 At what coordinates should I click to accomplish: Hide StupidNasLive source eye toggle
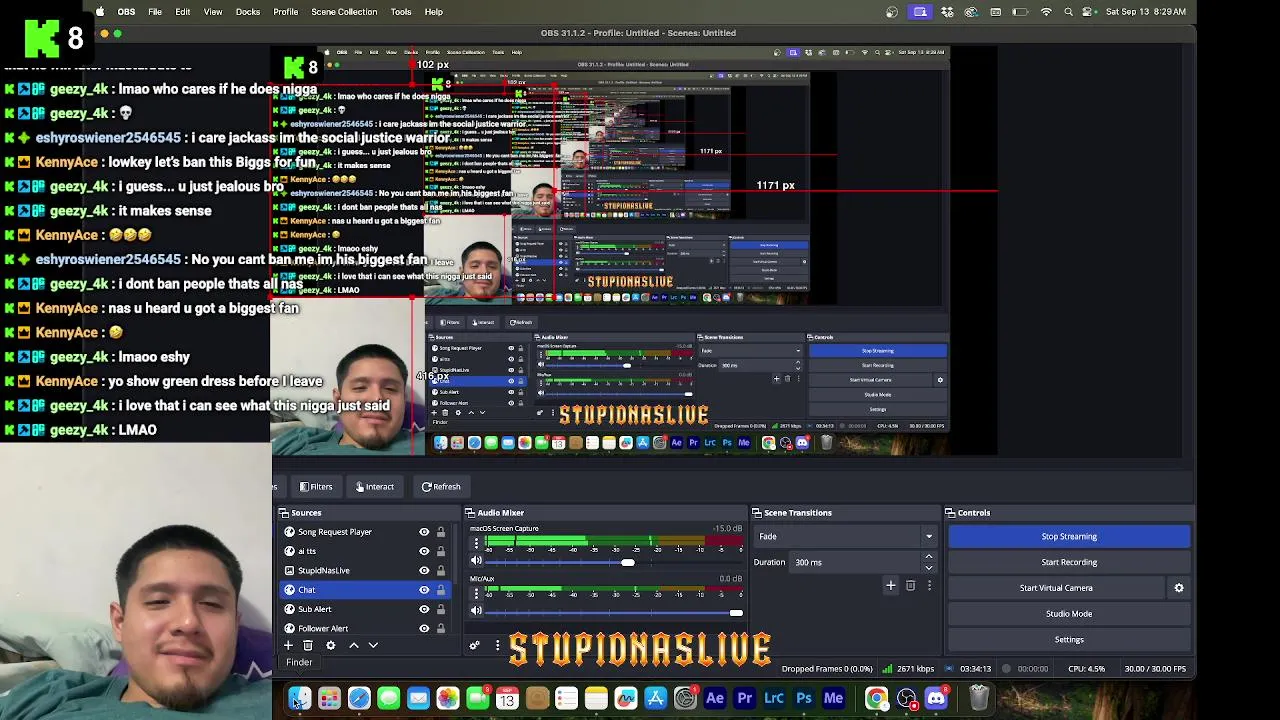click(x=424, y=570)
